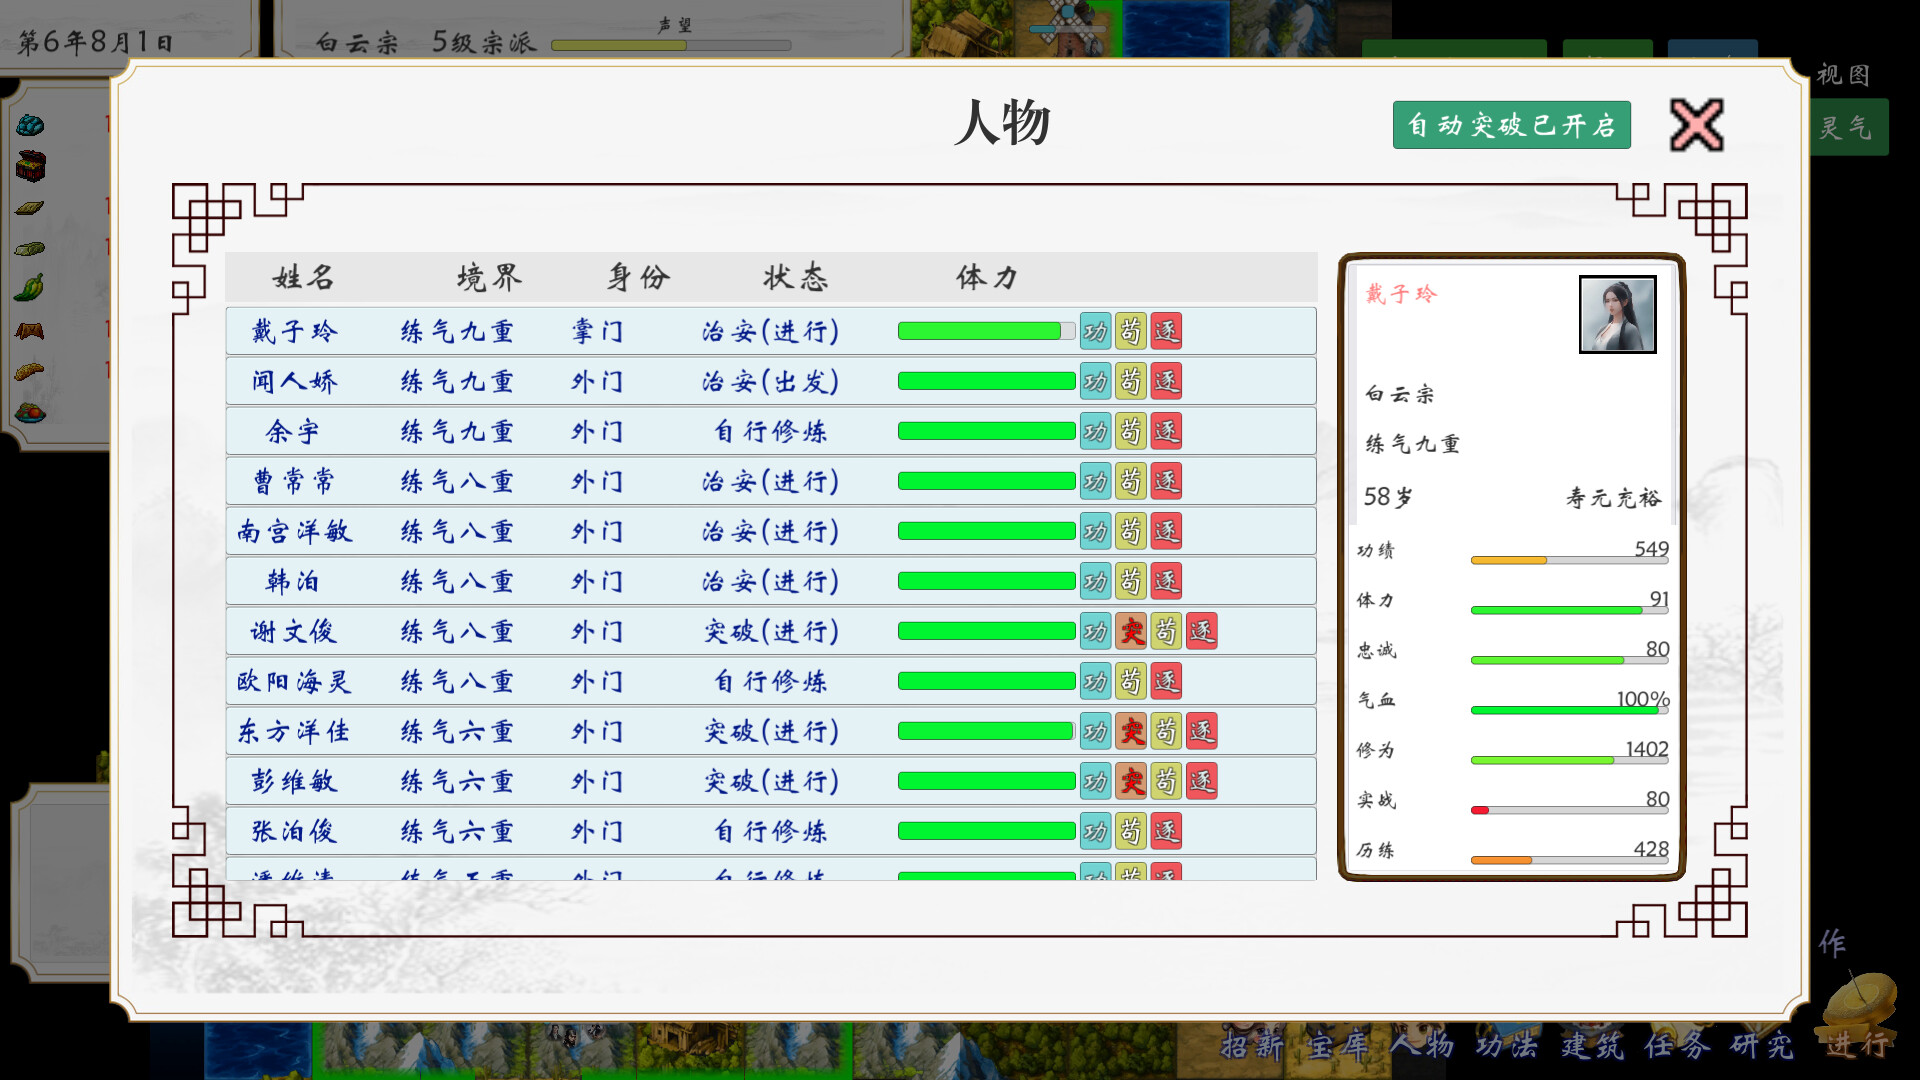Select the blue ore icon in left sidebar
The width and height of the screenshot is (1920, 1080).
pyautogui.click(x=28, y=126)
